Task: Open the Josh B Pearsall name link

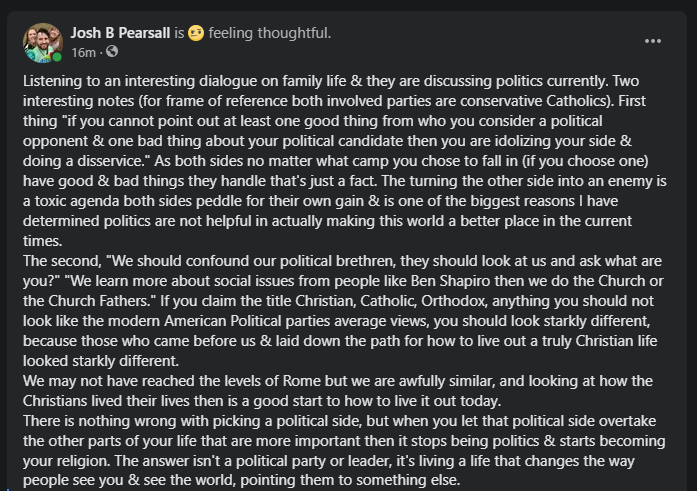Action: click(x=120, y=33)
